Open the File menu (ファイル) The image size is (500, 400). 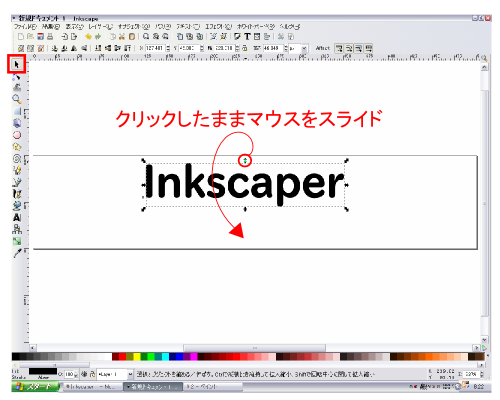25,26
